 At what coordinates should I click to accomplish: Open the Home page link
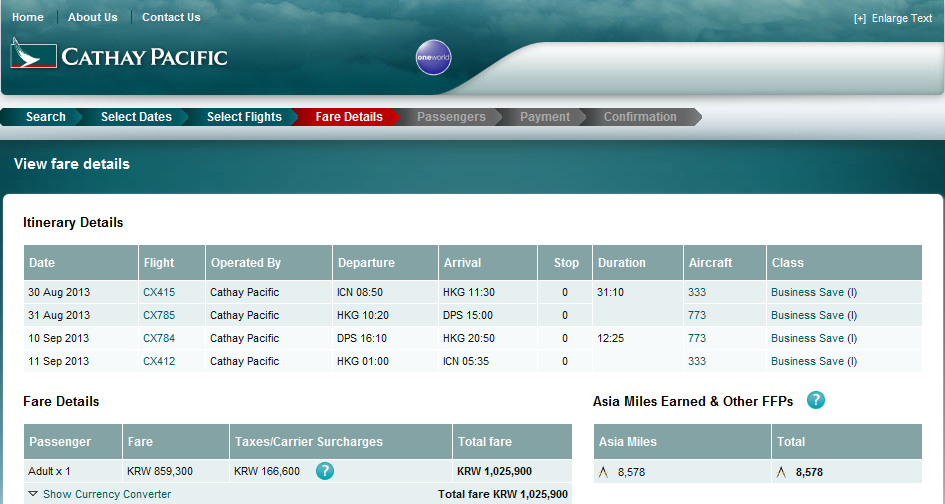coord(28,17)
